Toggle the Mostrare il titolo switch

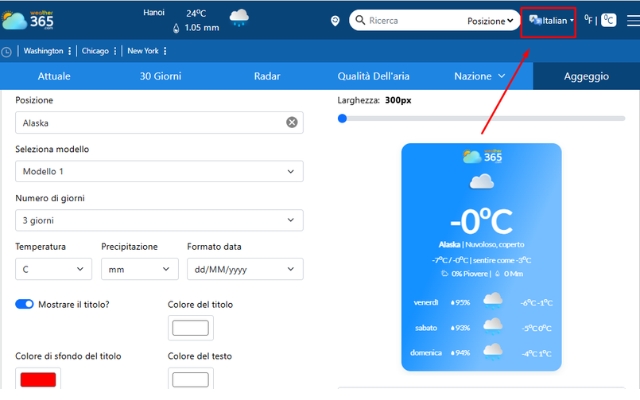24,304
